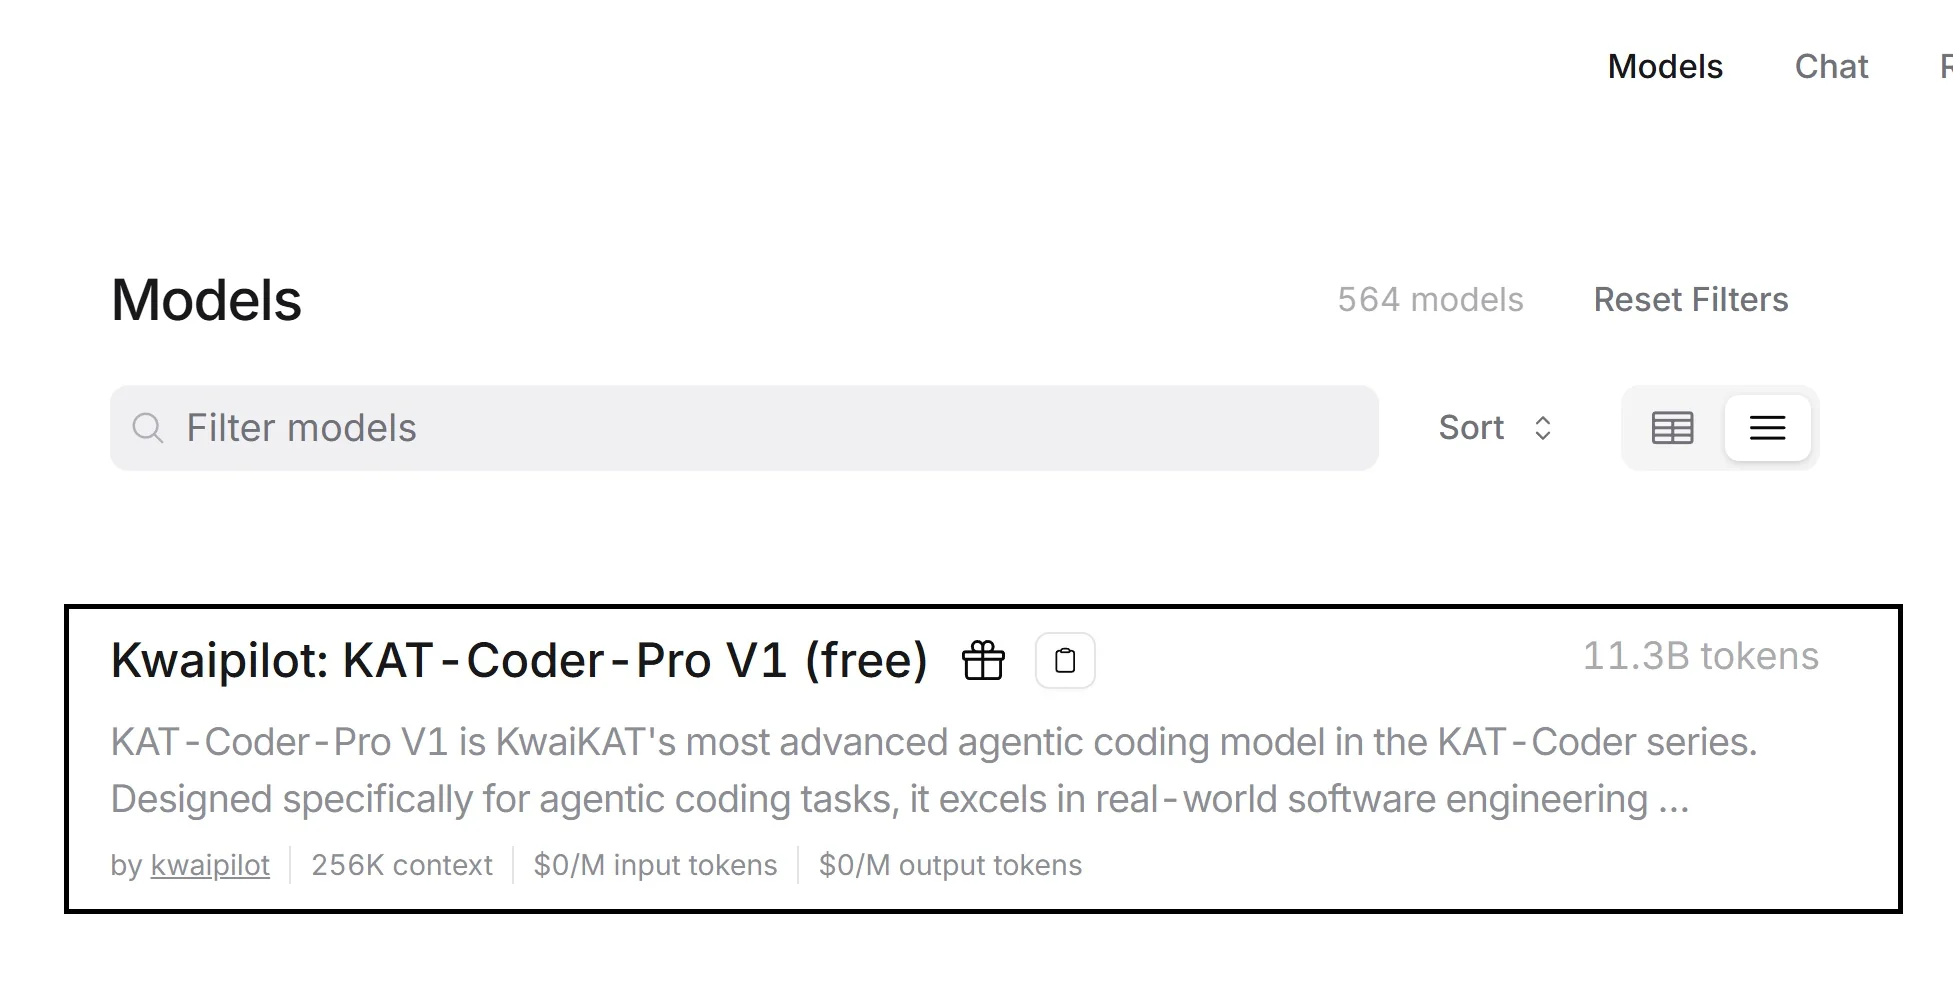Copy the KAT-Coder-Pro model ID with clipboard icon

pyautogui.click(x=1065, y=661)
